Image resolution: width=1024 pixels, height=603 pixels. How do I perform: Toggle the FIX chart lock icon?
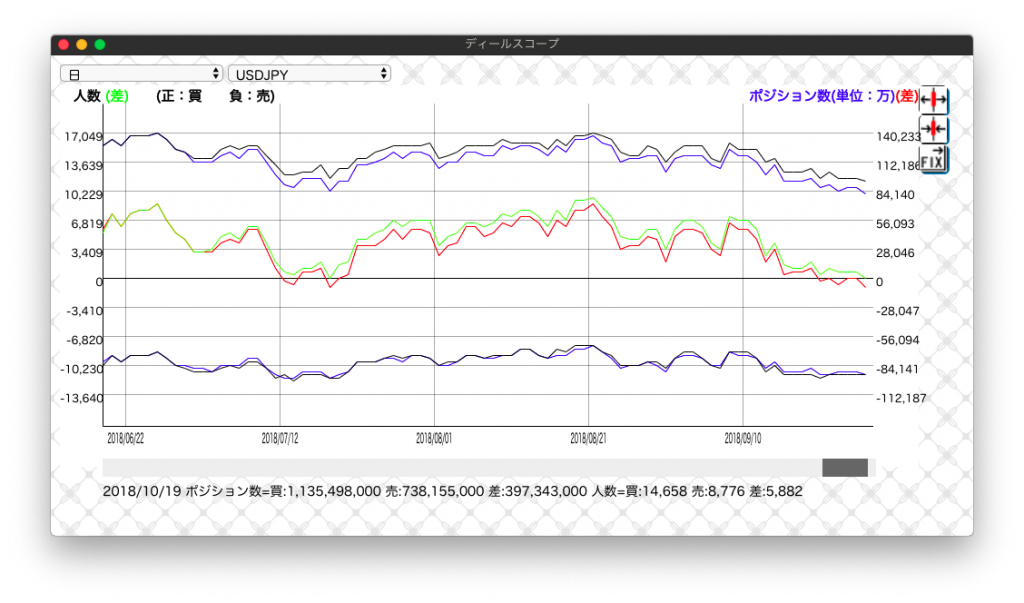tap(933, 159)
